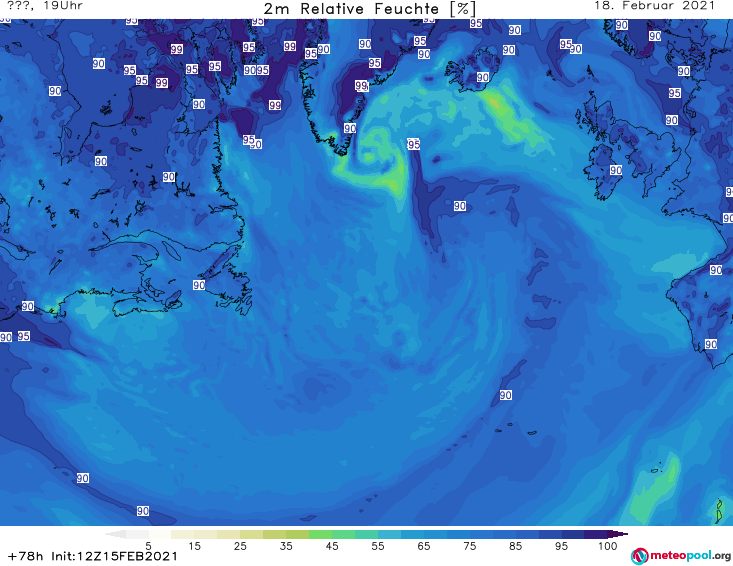Click the '95' label southeast of Greenland's tip
Screen dimensions: 733x566
(x=414, y=144)
